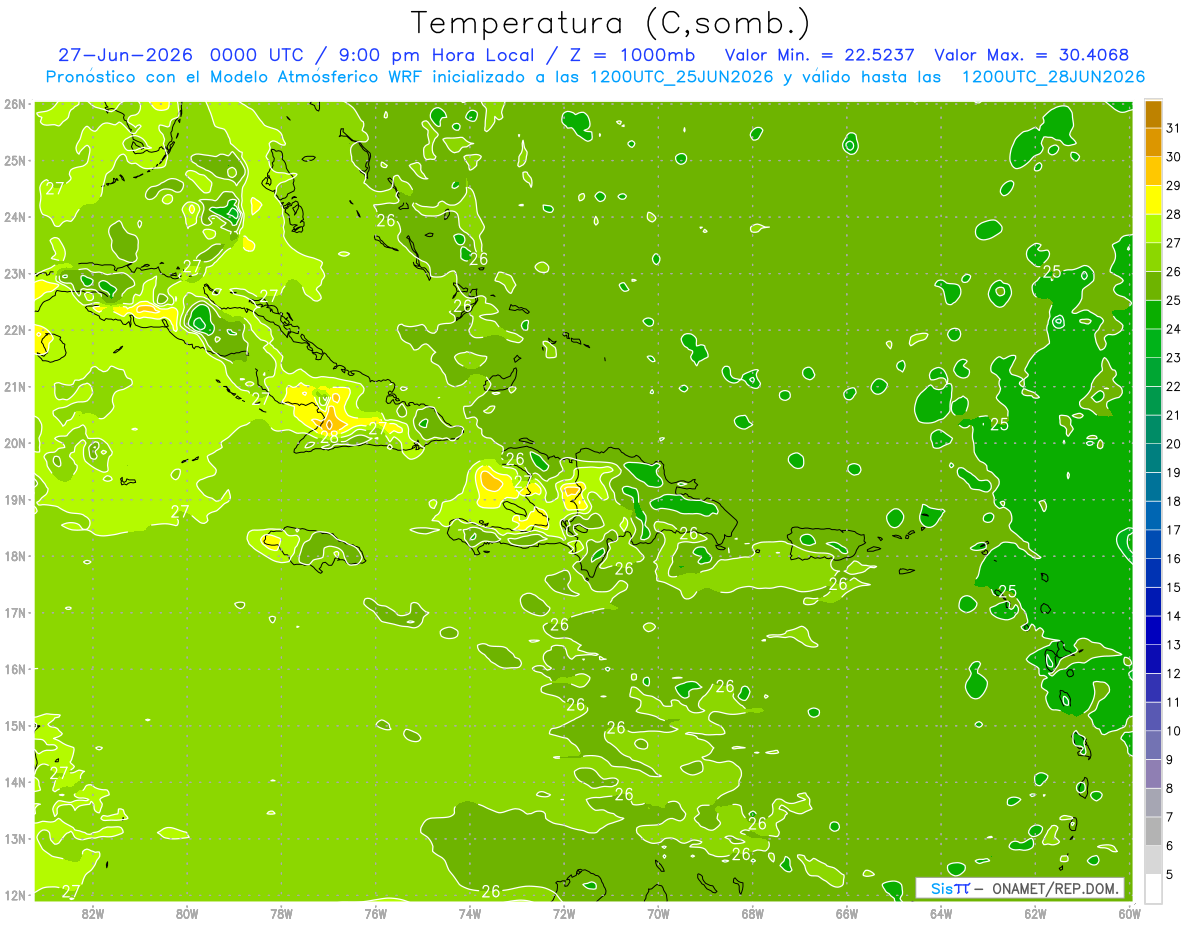Click the "82W" longitude axis label
The height and width of the screenshot is (927, 1200).
click(x=93, y=913)
